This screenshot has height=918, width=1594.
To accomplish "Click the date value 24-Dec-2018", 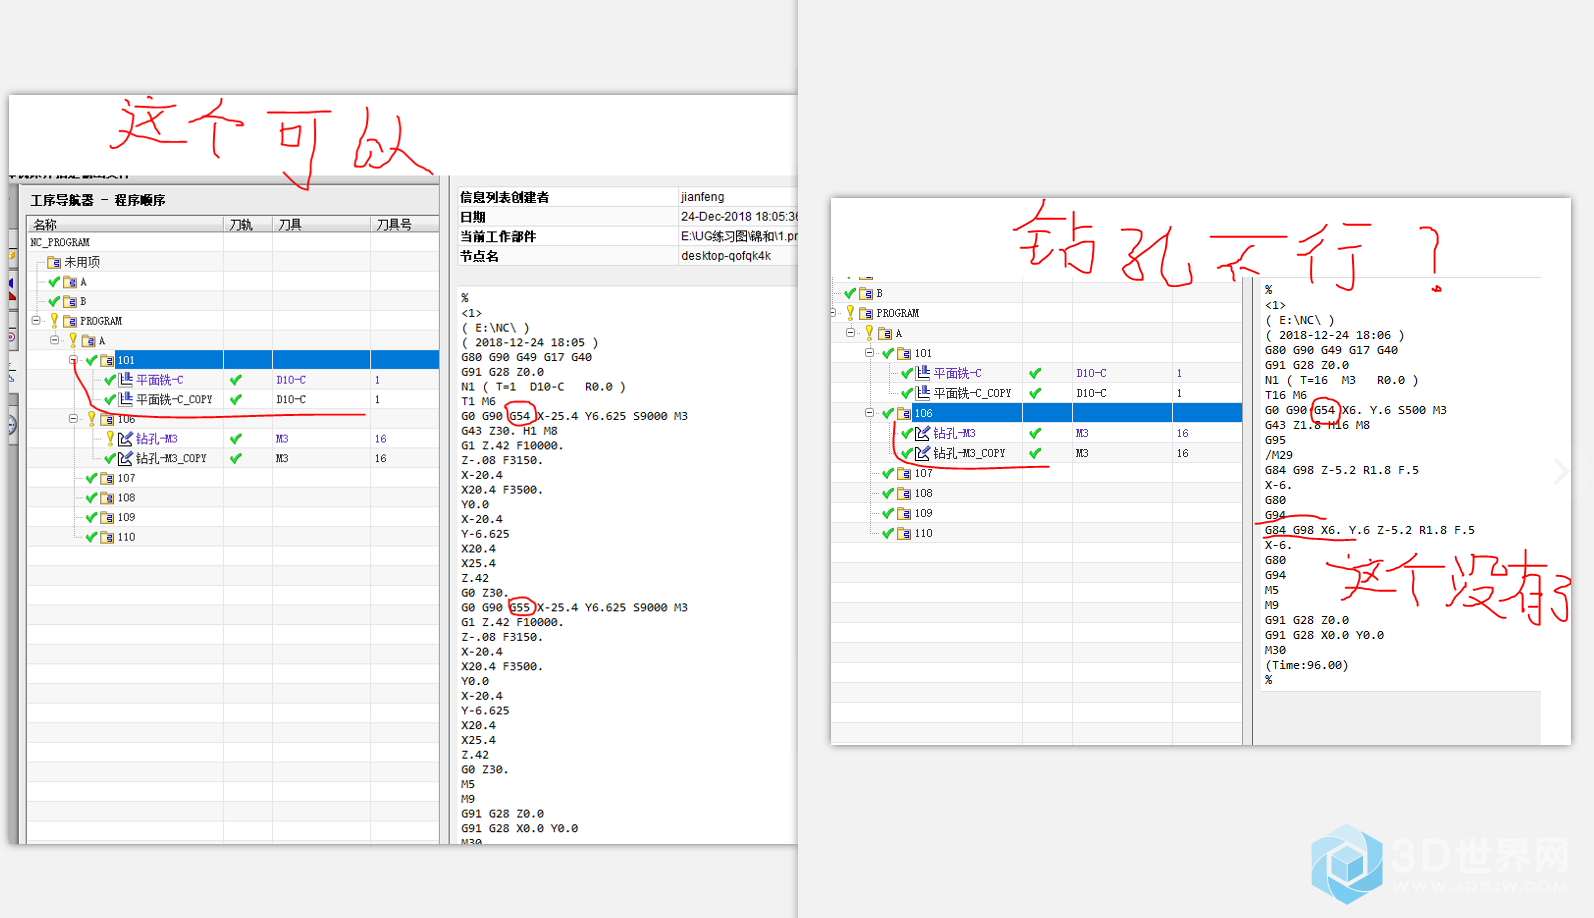I will 739,216.
